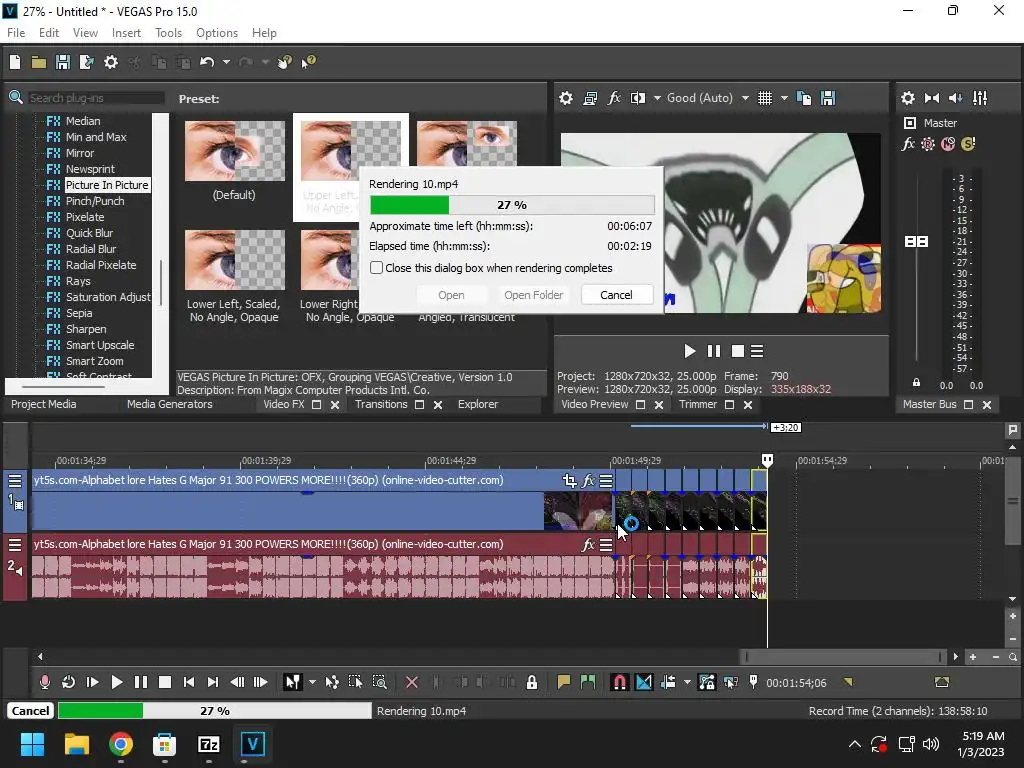Check 'Close this dialog box when rendering completes'
This screenshot has height=768, width=1024.
point(376,268)
